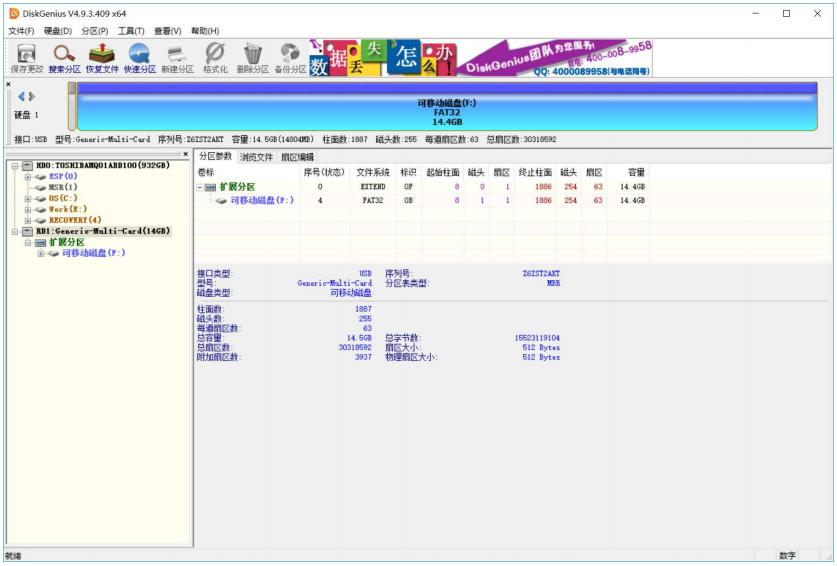Screen dimensions: 837x566
Task: Select the RECOVERY(4) partition
Action: click(75, 220)
